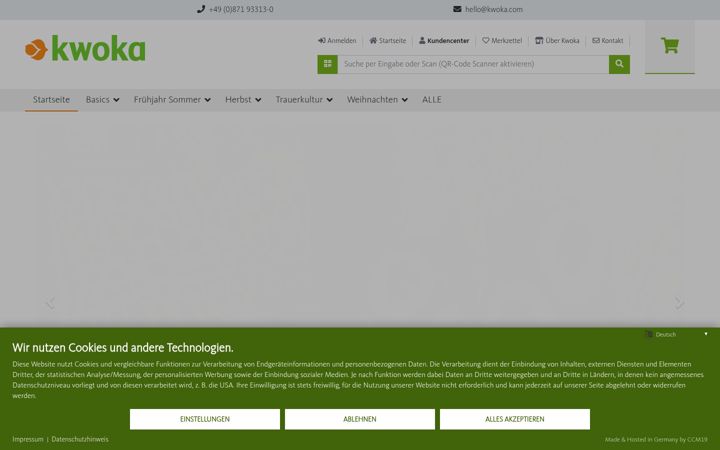Open Kundencenter
Image resolution: width=720 pixels, height=450 pixels.
(444, 41)
